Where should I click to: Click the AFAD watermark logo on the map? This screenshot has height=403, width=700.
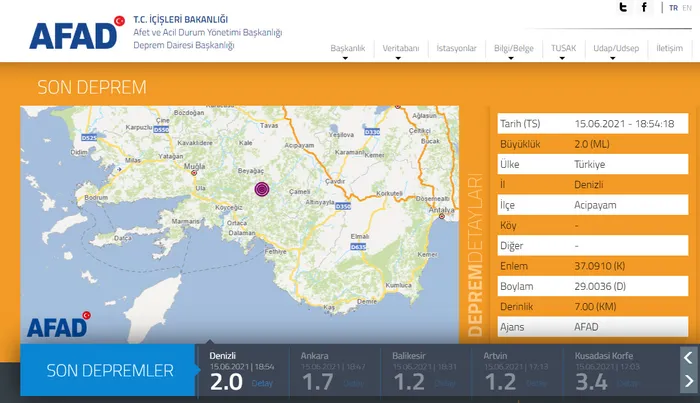pos(58,325)
